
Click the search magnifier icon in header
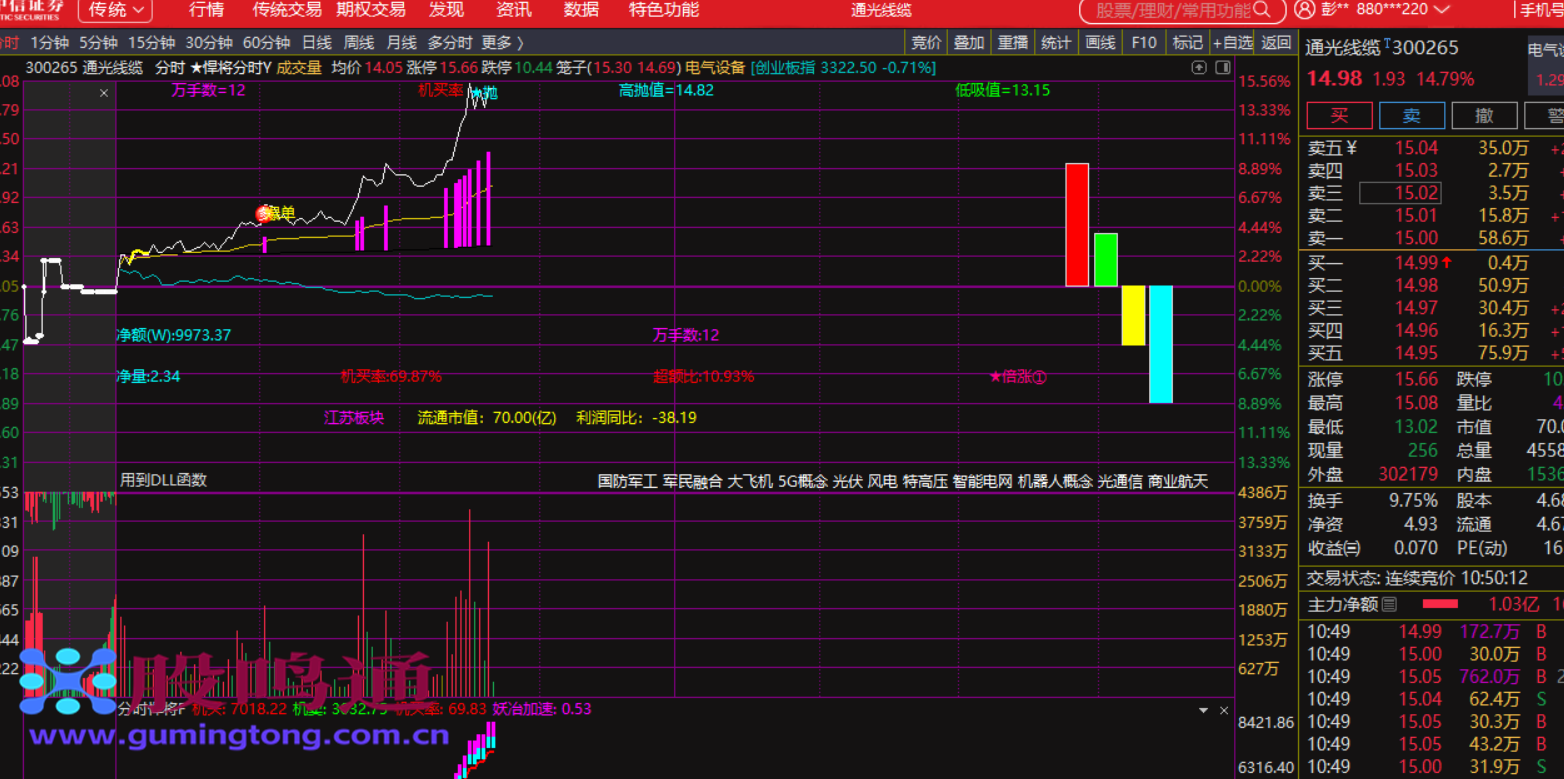click(1266, 10)
